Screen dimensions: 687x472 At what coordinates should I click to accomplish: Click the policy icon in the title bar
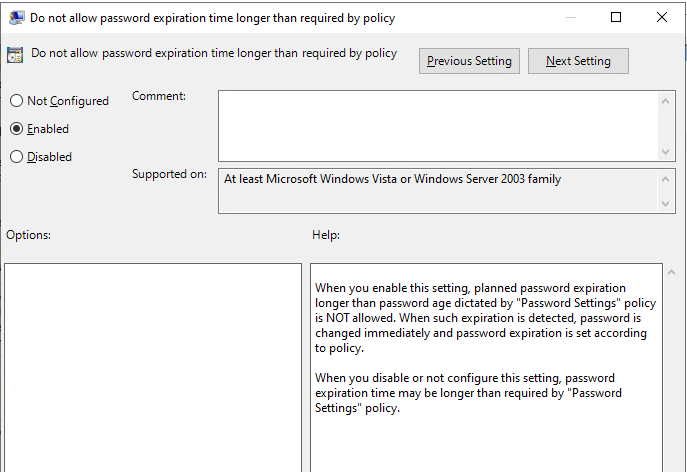click(15, 18)
